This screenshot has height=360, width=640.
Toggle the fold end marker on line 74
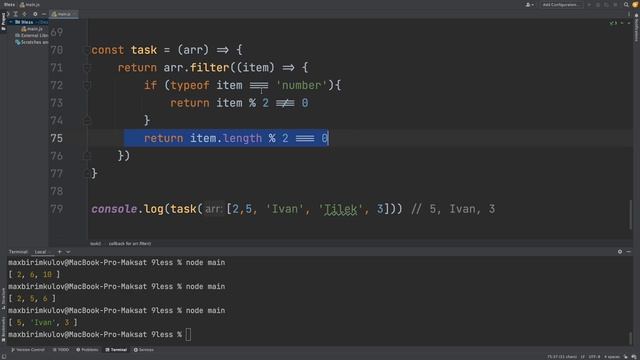(x=86, y=120)
